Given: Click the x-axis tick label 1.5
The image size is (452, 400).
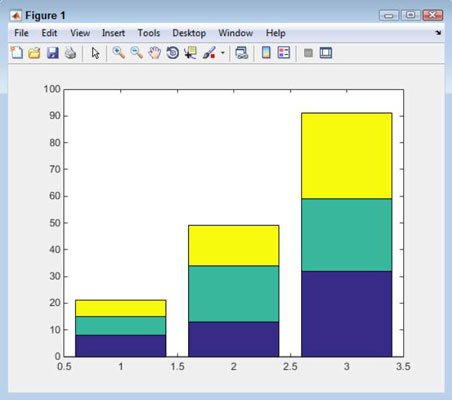Looking at the screenshot, I should coord(177,367).
